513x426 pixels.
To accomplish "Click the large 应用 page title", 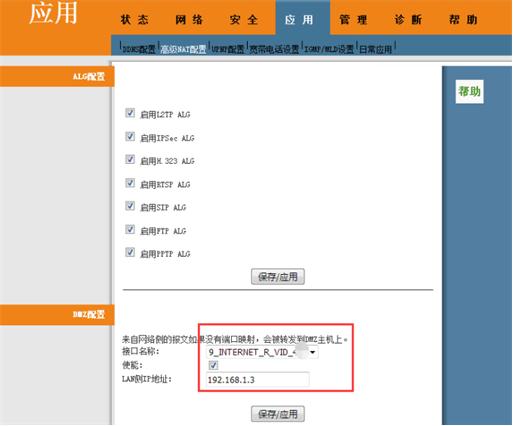I will coord(53,13).
